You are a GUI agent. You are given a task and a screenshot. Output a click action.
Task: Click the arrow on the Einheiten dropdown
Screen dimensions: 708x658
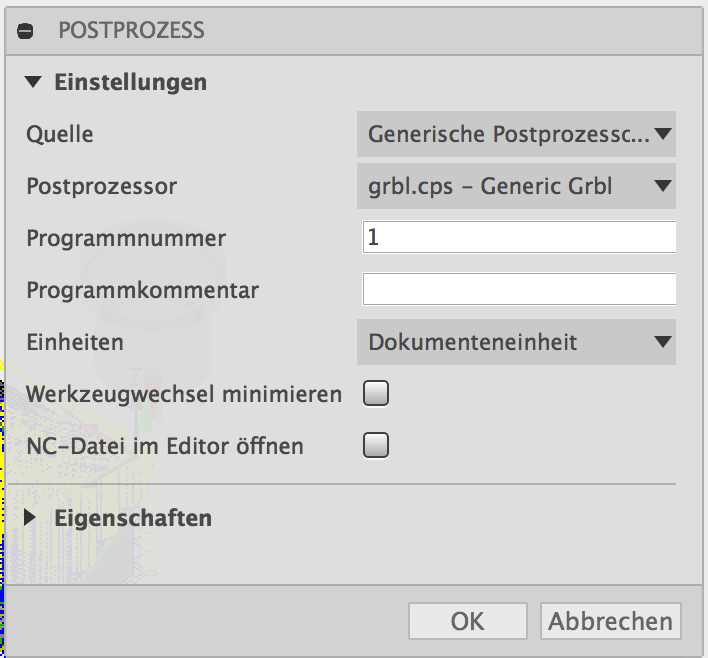point(662,342)
